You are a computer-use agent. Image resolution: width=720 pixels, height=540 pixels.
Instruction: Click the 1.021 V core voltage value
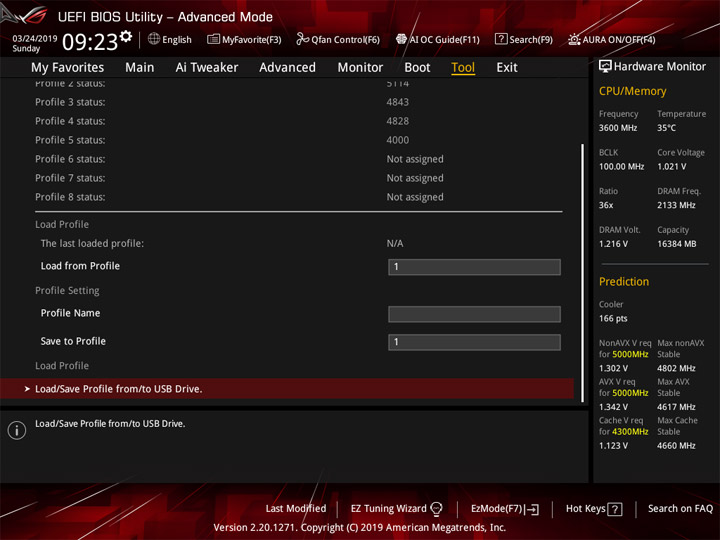[x=672, y=166]
